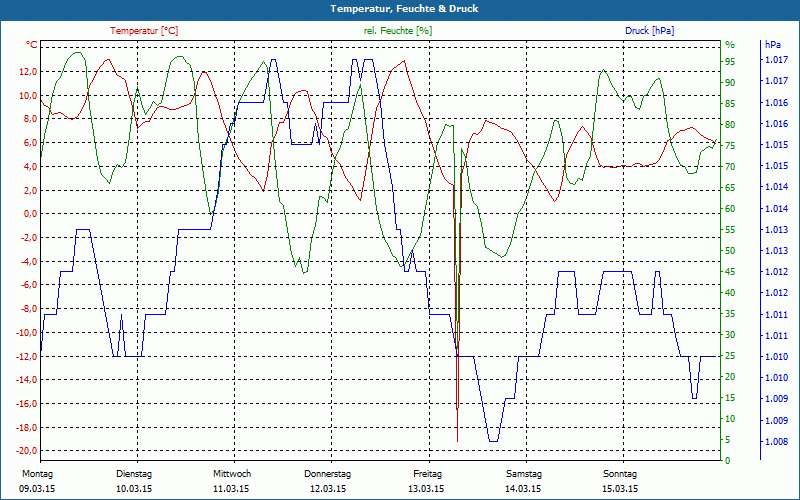Click temperature axis value "-18,0"
This screenshot has width=800, height=500.
27,427
